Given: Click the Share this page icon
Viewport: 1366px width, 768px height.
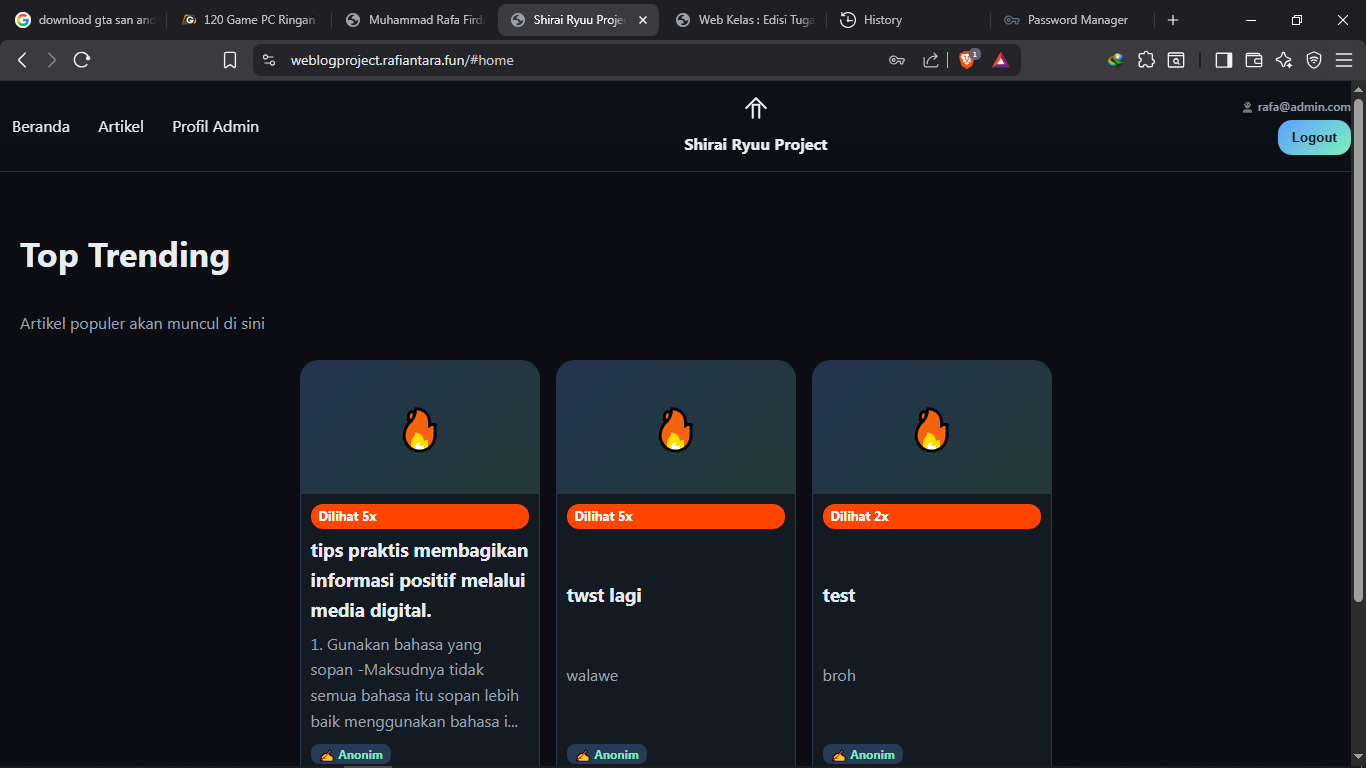Looking at the screenshot, I should point(930,59).
